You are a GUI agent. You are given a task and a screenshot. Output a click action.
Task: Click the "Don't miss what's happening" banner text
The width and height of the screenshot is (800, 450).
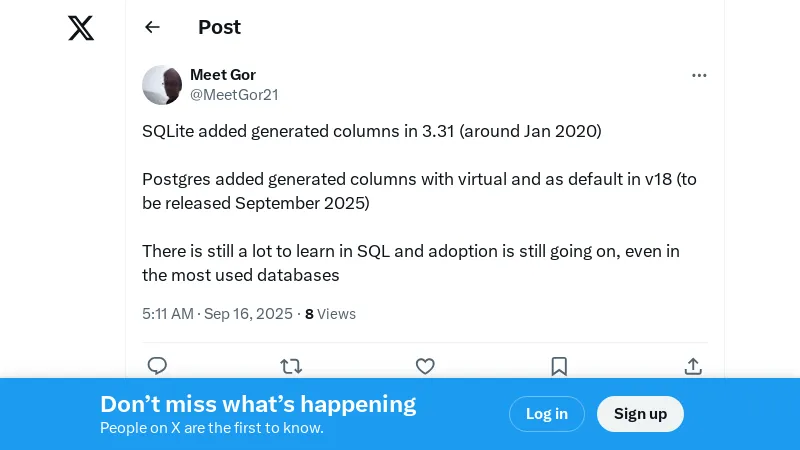[258, 404]
